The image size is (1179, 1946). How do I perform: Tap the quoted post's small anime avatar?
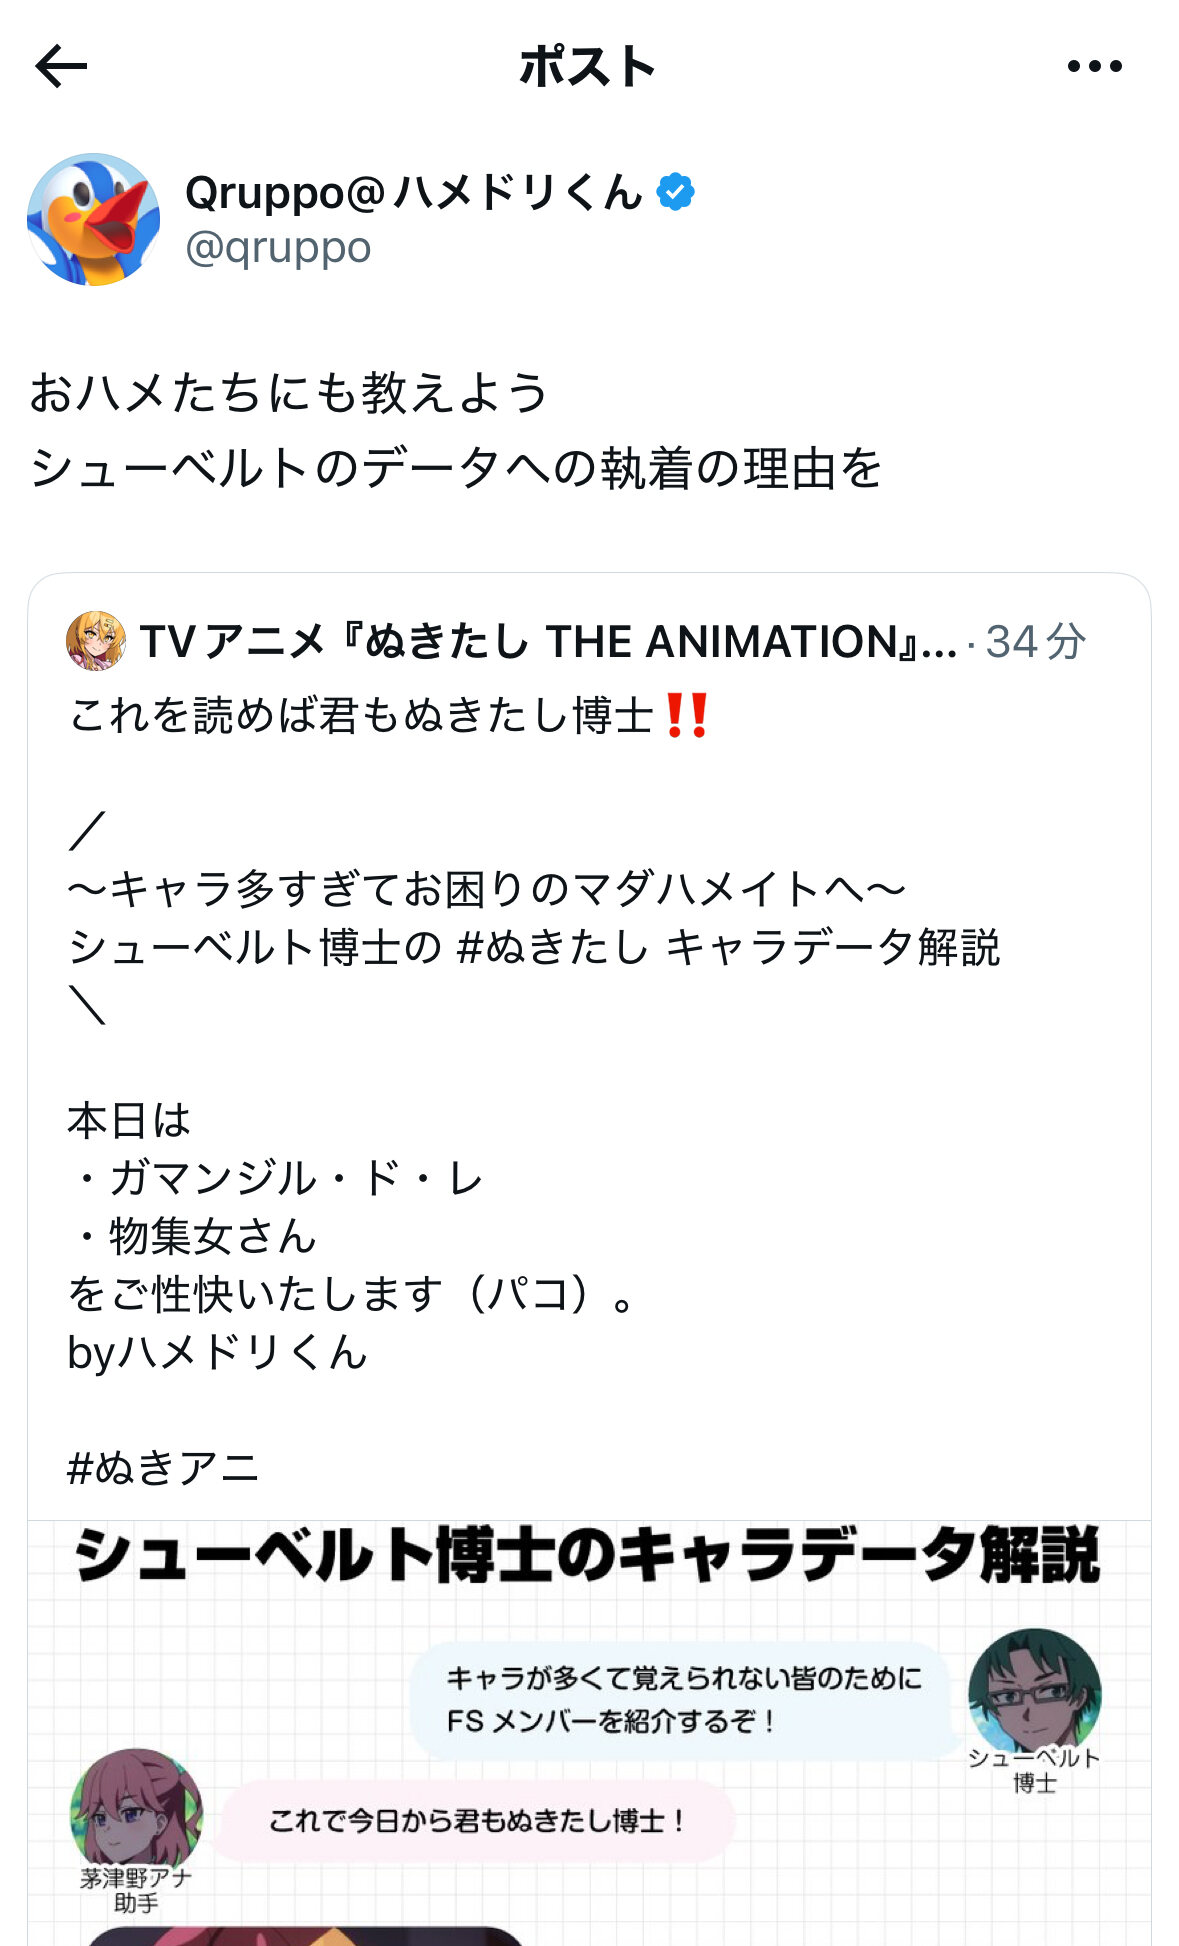[x=96, y=641]
